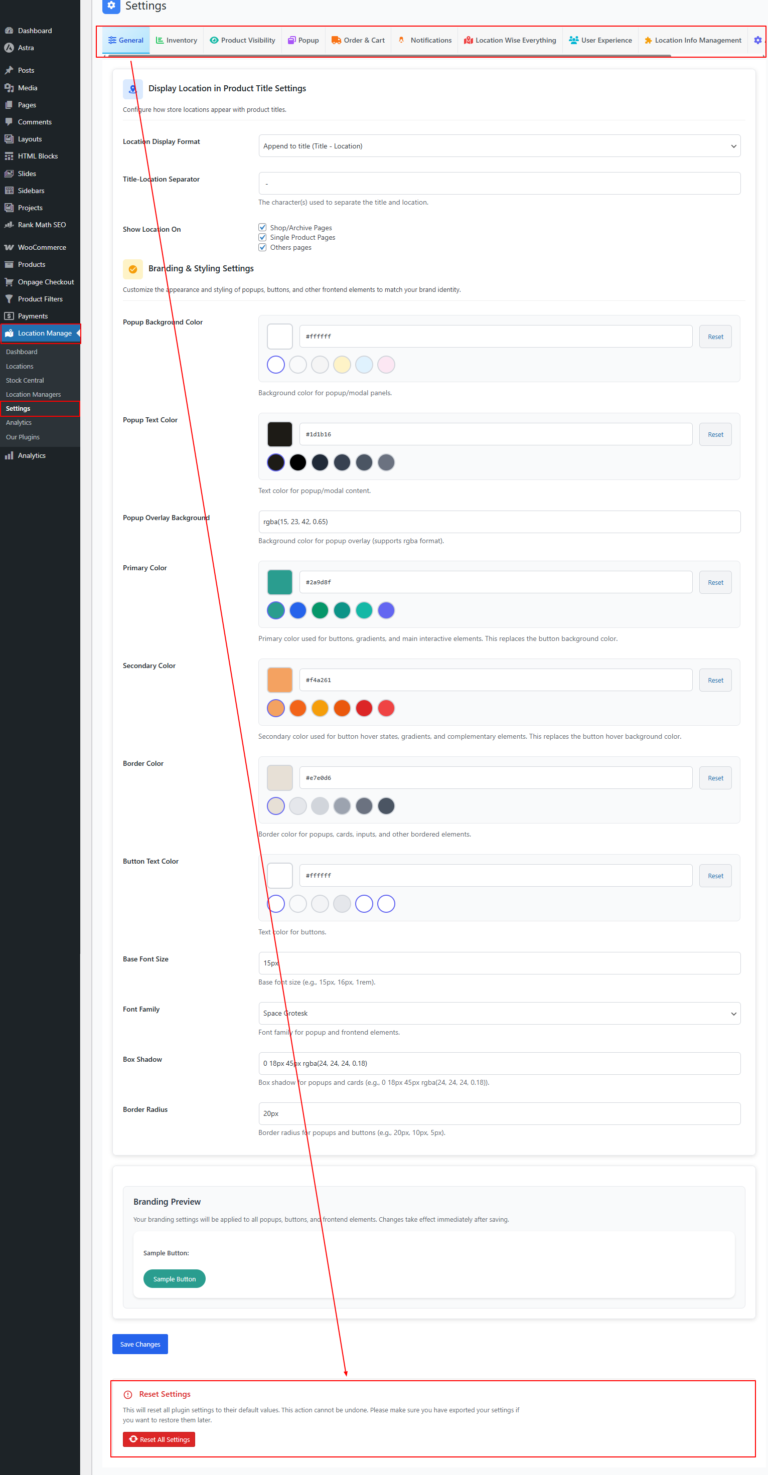
Task: Pick the pink preset under Popup Background Color
Action: pos(386,365)
